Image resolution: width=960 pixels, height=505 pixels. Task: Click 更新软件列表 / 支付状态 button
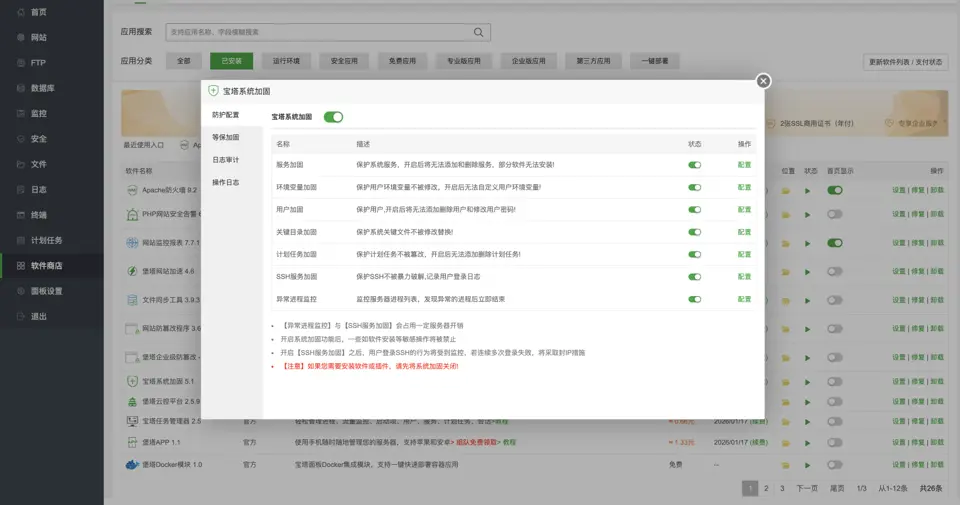[x=906, y=62]
